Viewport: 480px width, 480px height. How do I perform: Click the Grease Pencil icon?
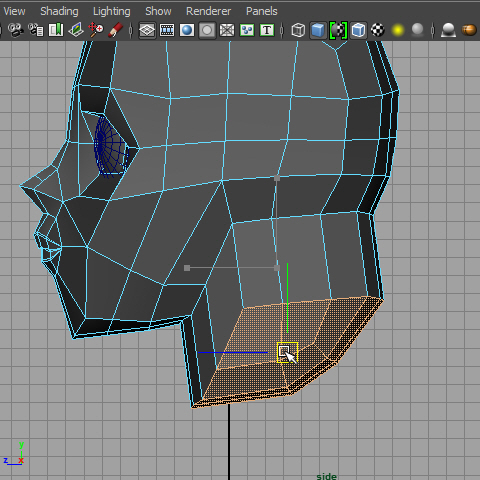click(x=116, y=30)
